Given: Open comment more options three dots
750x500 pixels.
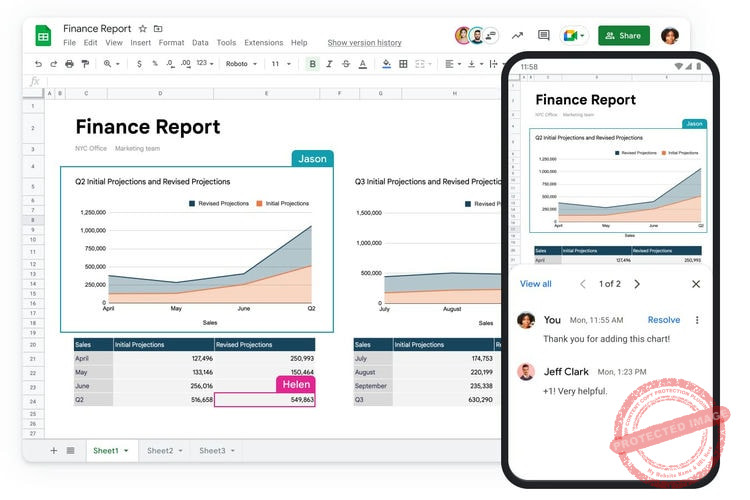Looking at the screenshot, I should (x=697, y=320).
